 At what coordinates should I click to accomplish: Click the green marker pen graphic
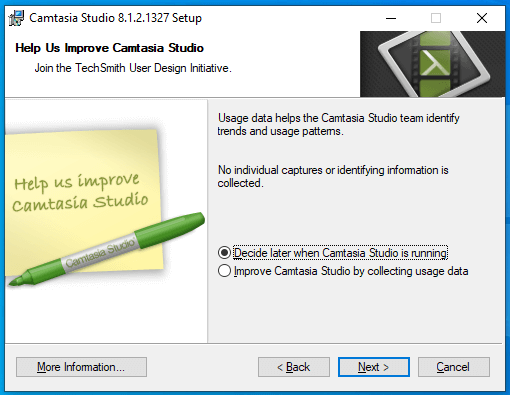pos(107,249)
